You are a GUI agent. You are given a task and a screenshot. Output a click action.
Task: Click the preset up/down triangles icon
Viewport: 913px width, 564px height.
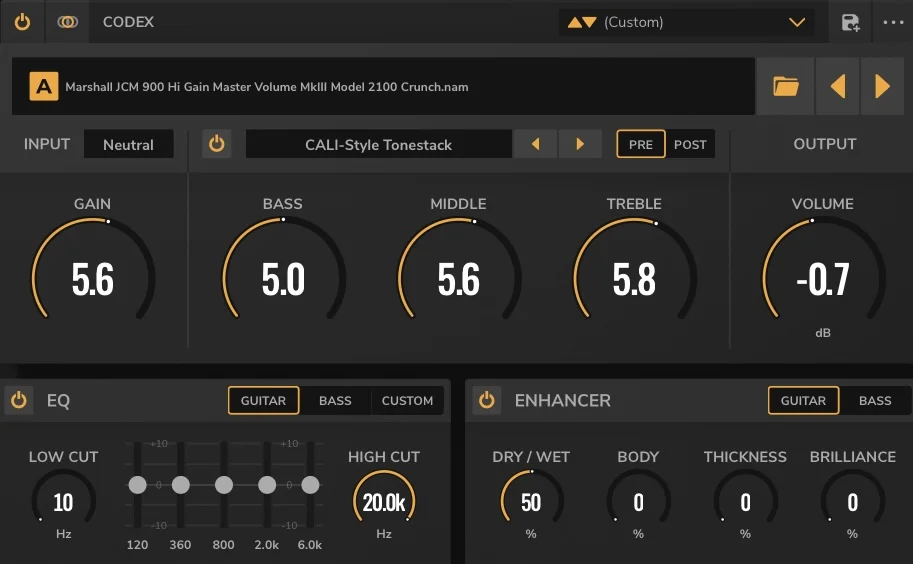pos(582,22)
